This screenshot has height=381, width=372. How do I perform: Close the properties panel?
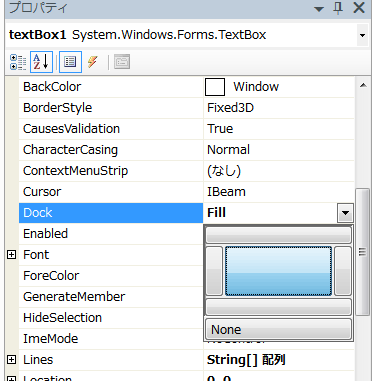[359, 8]
